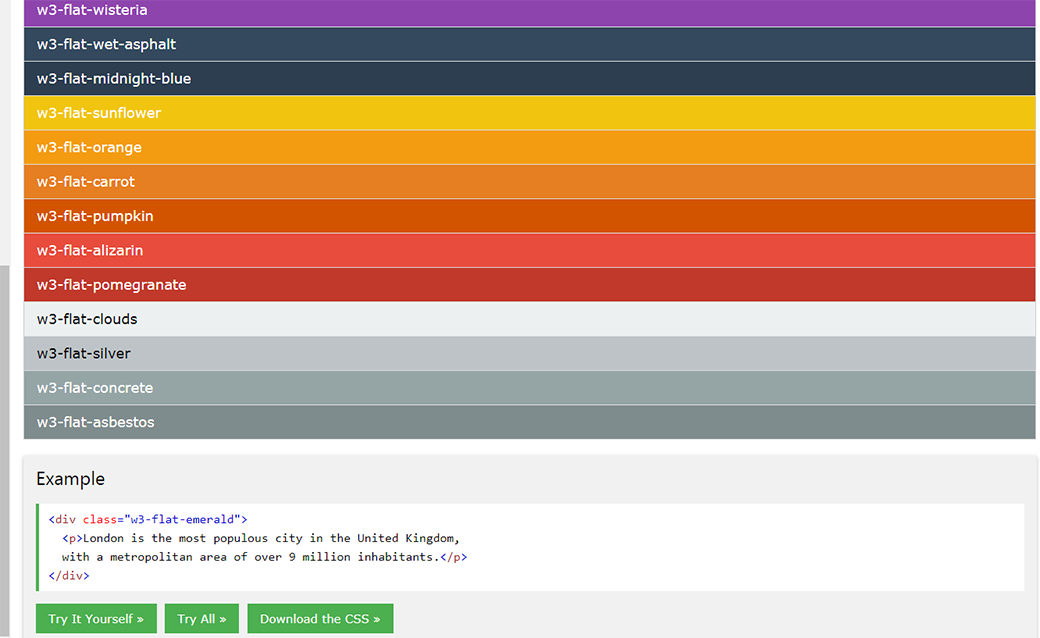Screen dimensions: 1040x638
Task: Click the w3-flat-asbestos gray row
Action: click(x=529, y=422)
